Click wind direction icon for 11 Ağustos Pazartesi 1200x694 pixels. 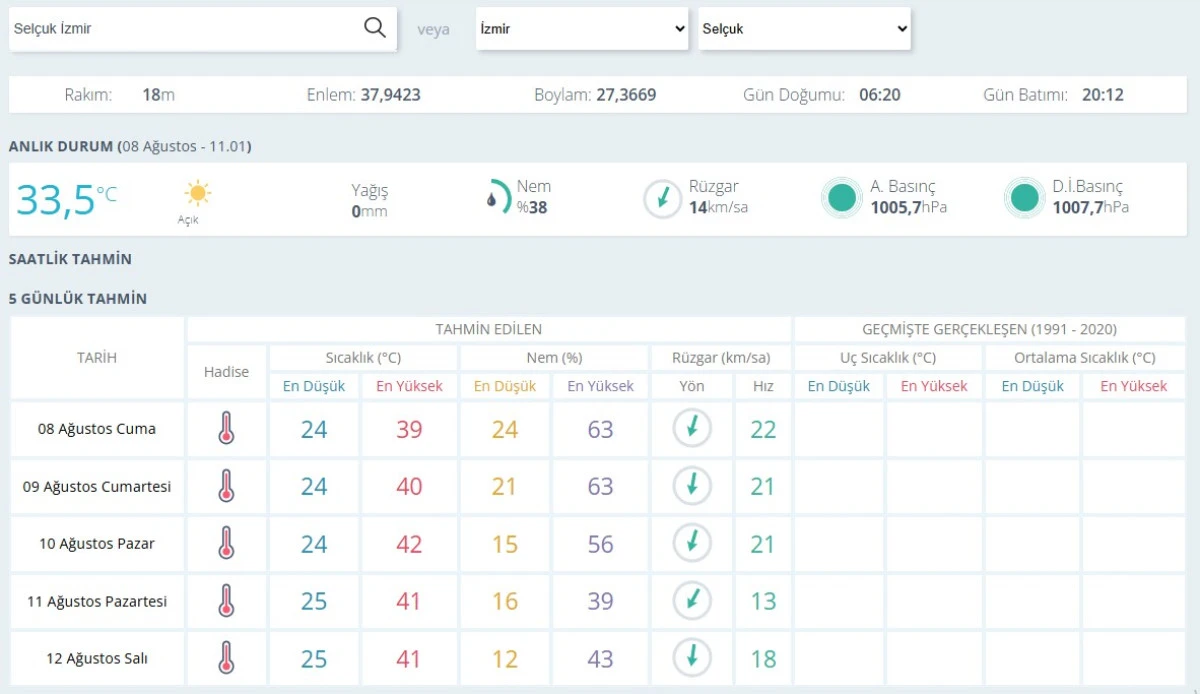[x=691, y=601]
